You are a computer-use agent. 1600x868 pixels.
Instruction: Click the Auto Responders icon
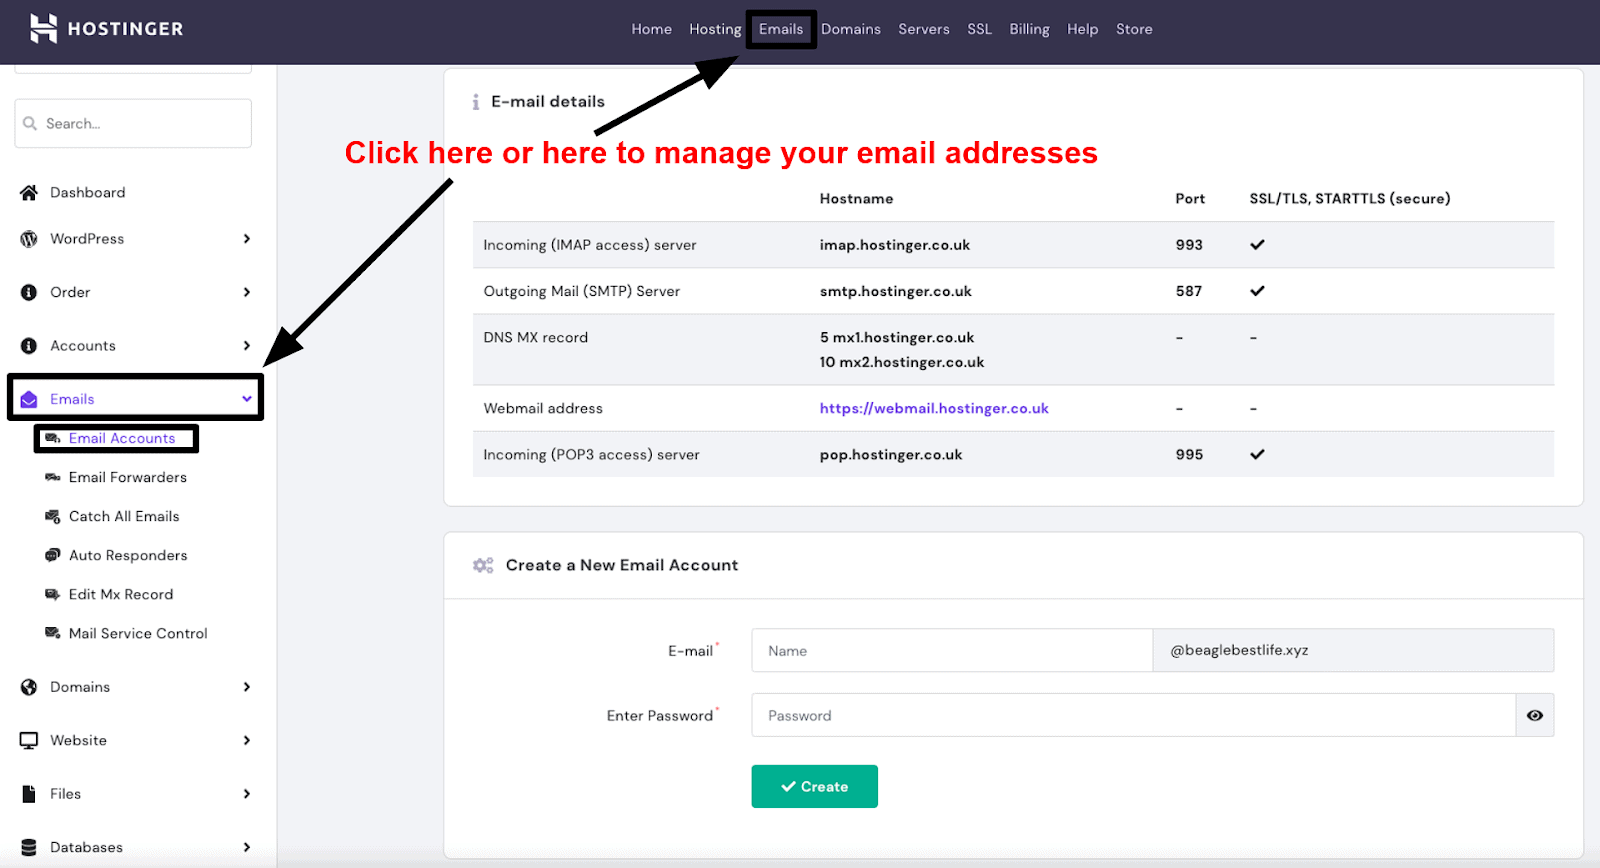pos(53,555)
